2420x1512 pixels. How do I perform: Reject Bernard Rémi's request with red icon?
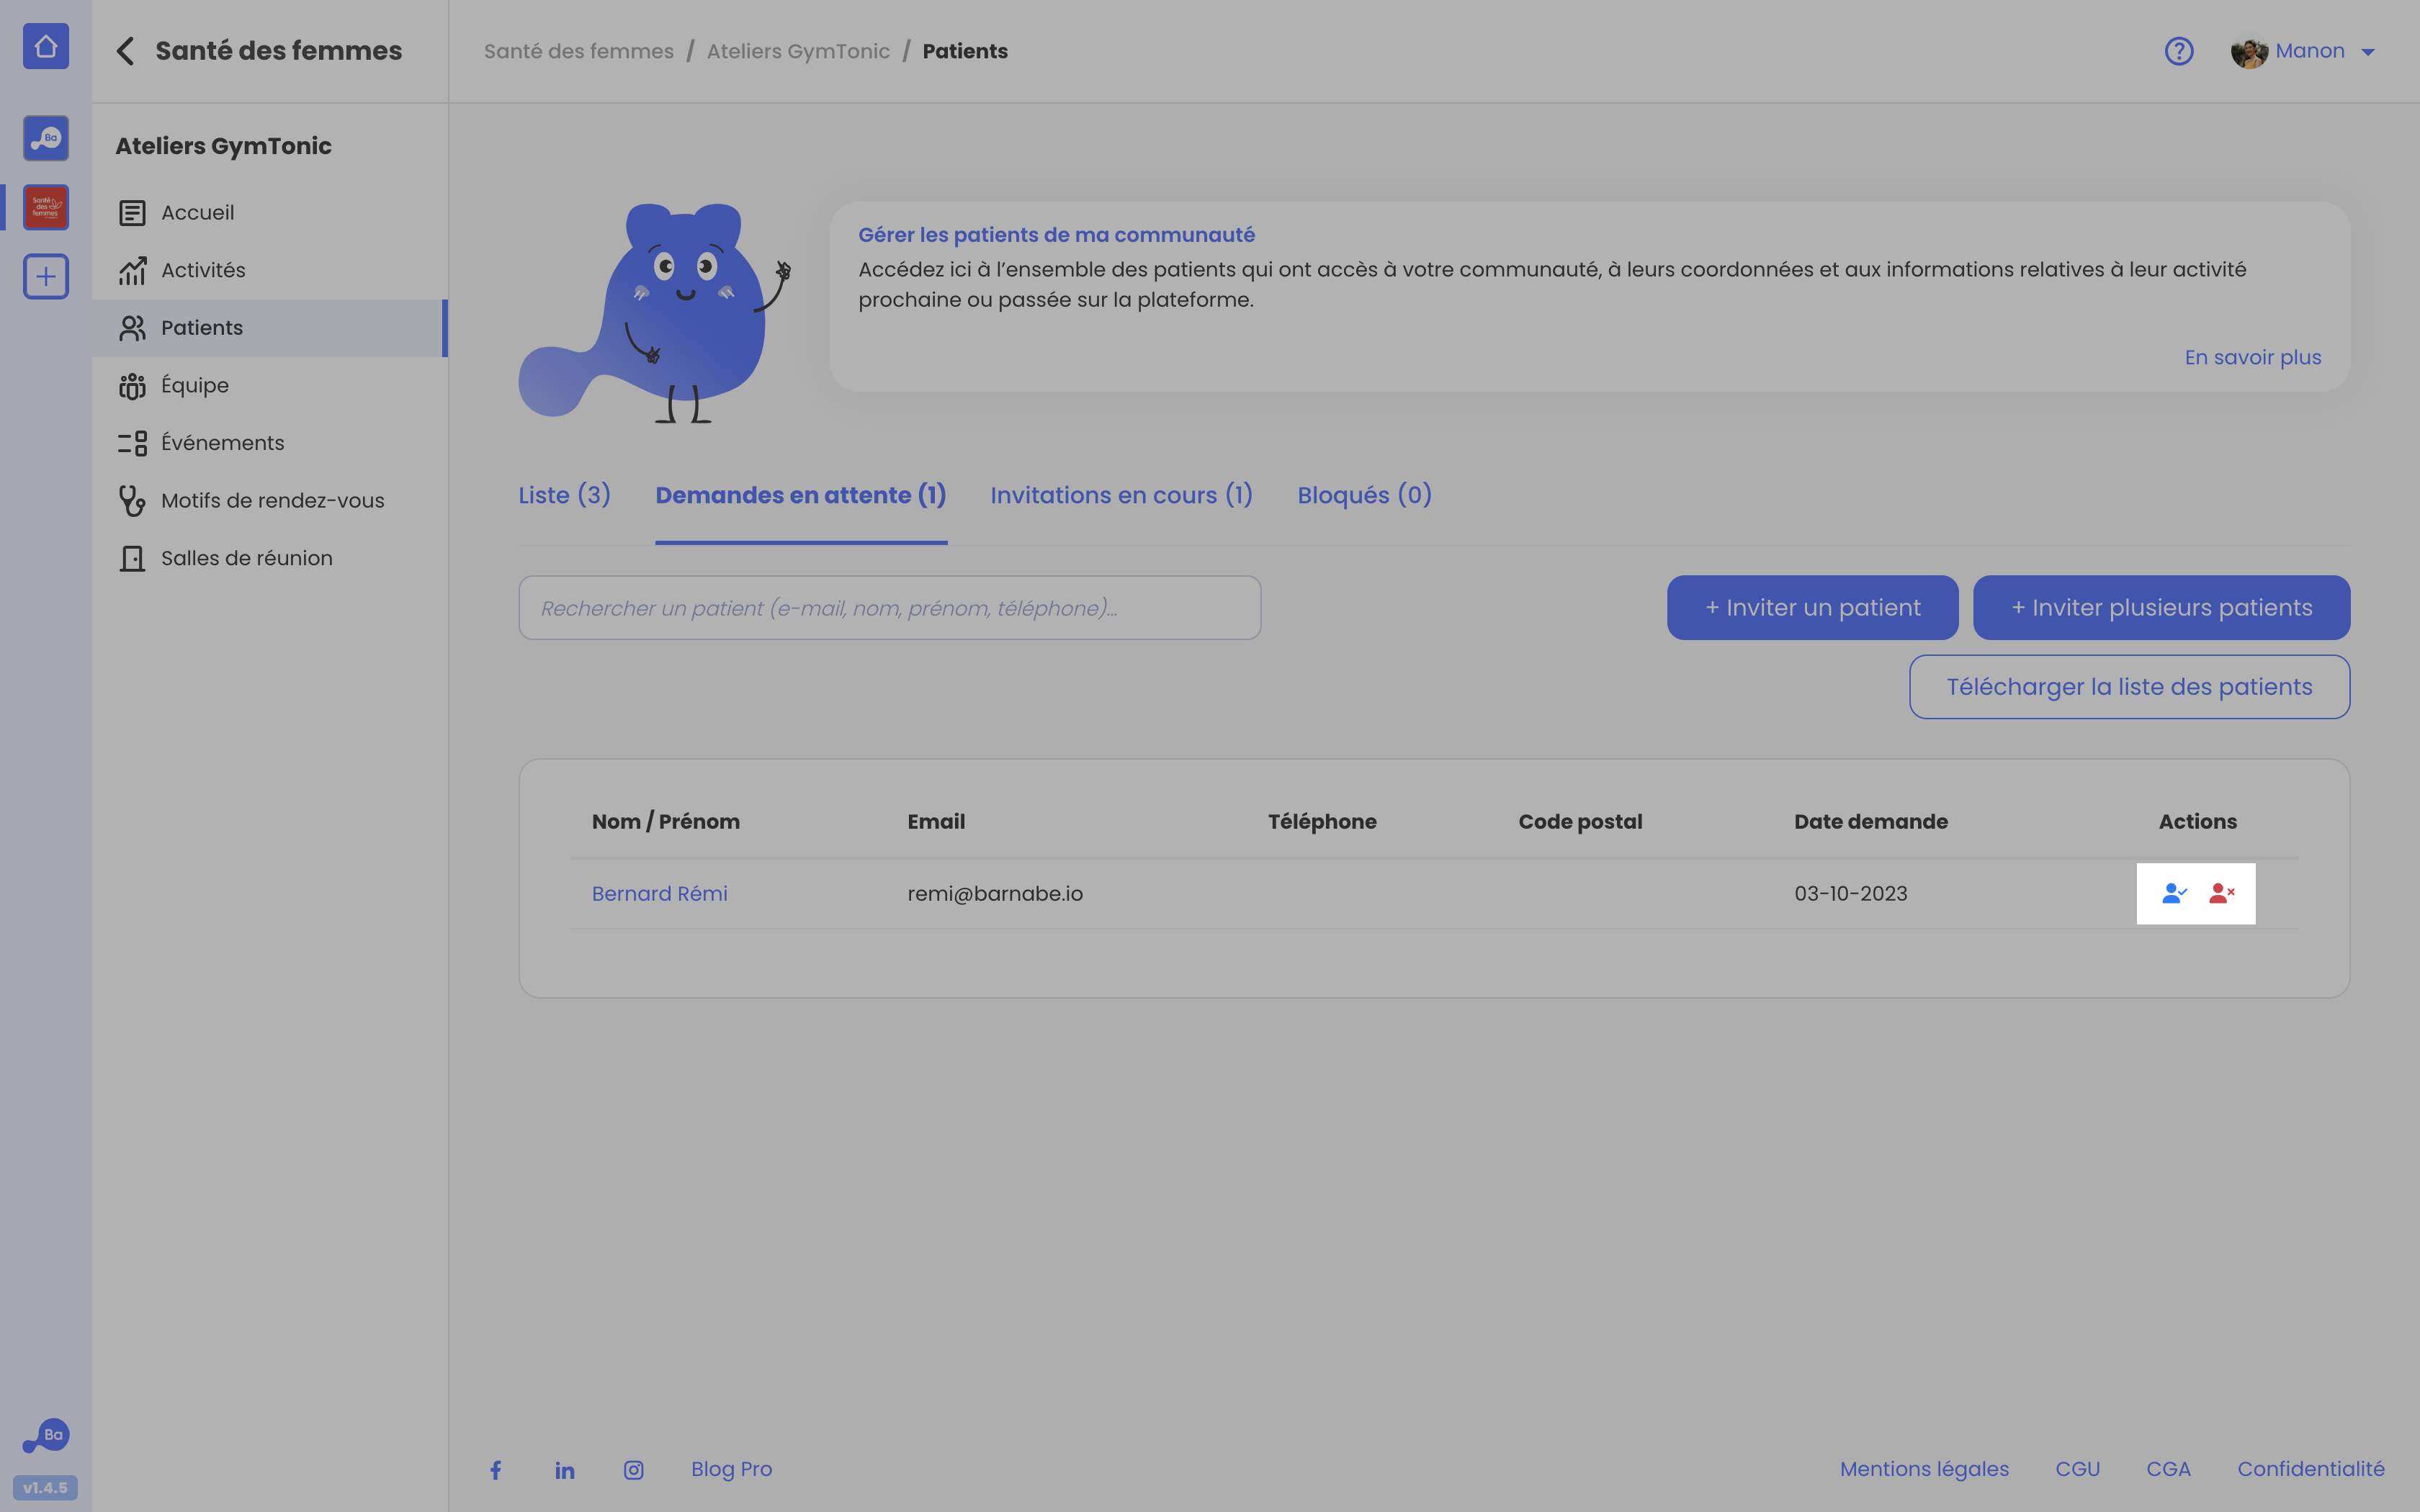(2222, 893)
